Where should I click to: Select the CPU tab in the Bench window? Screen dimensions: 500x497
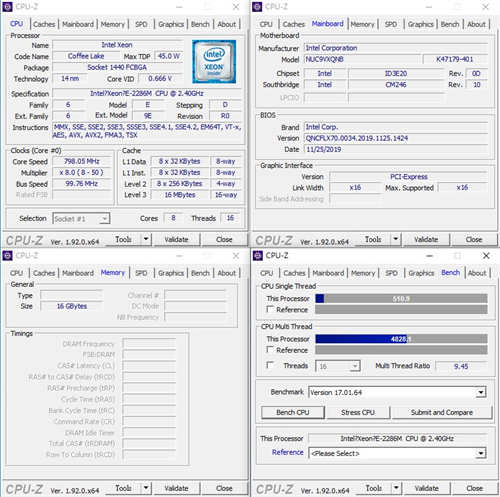[266, 273]
